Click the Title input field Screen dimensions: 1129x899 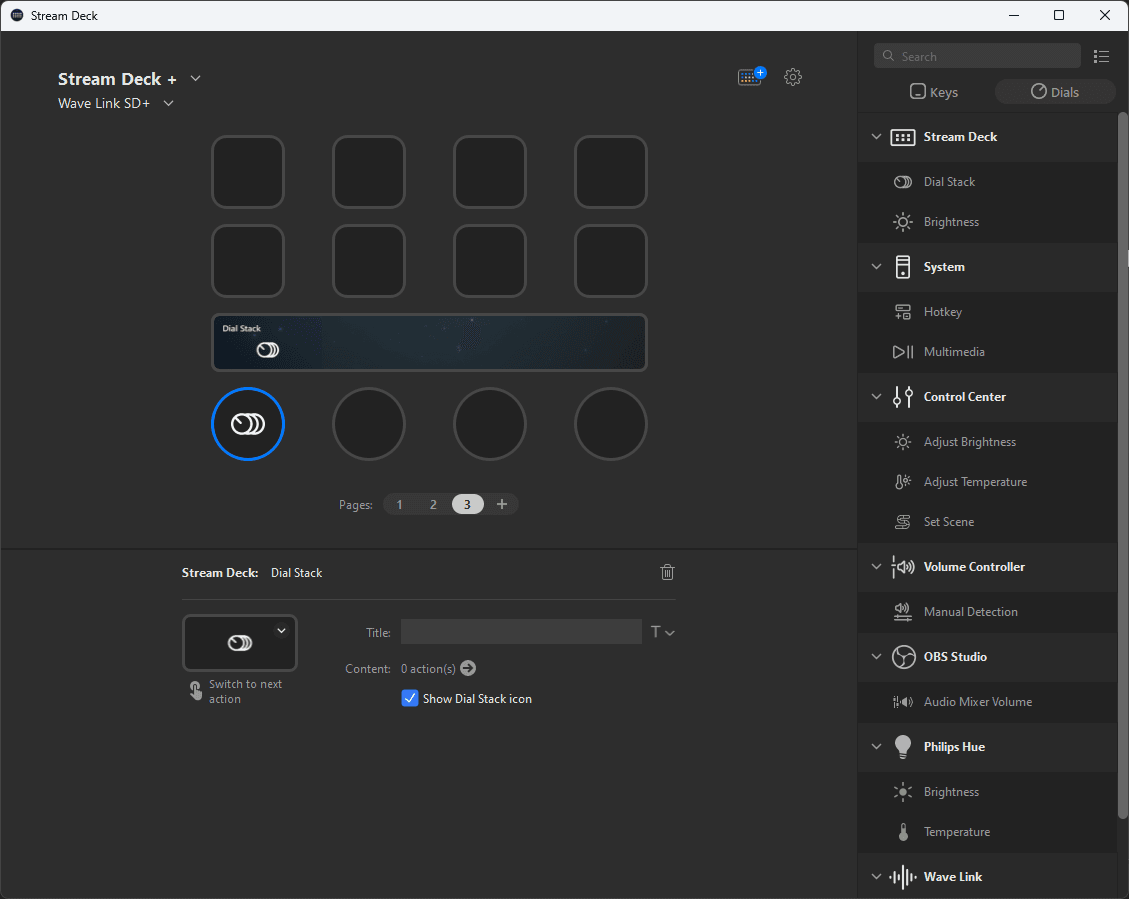click(x=520, y=632)
